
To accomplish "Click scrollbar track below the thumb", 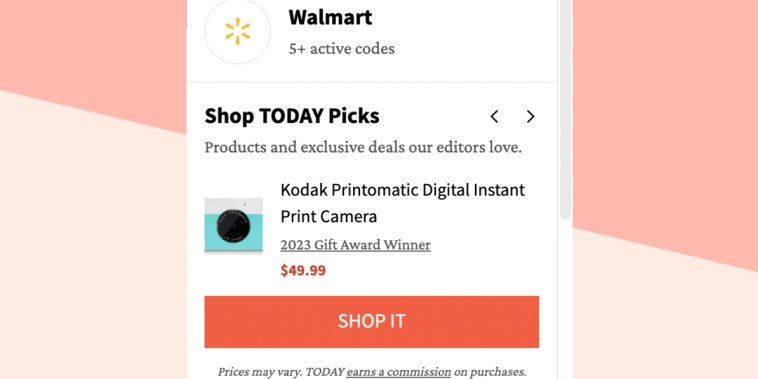I will 566,300.
